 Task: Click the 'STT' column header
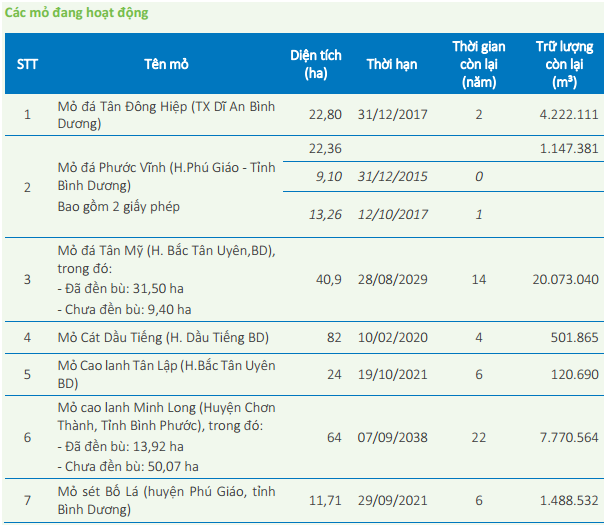[27, 64]
